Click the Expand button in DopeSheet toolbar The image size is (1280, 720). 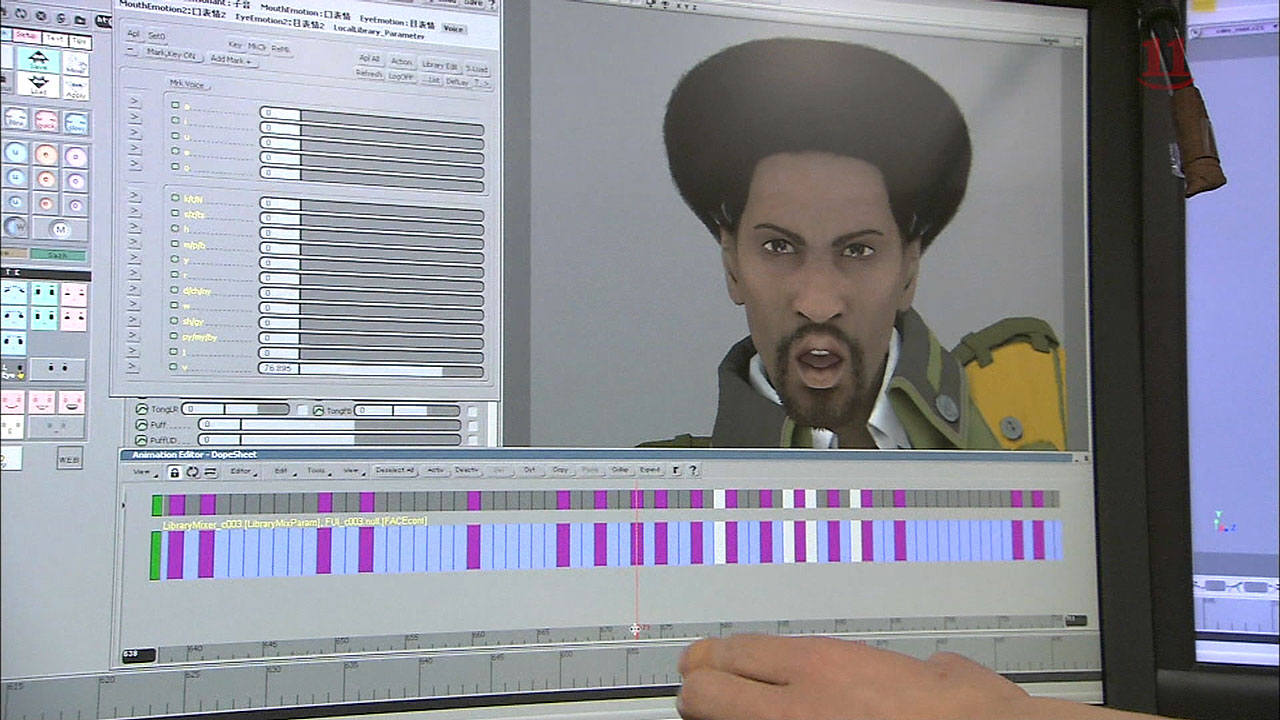pos(650,470)
